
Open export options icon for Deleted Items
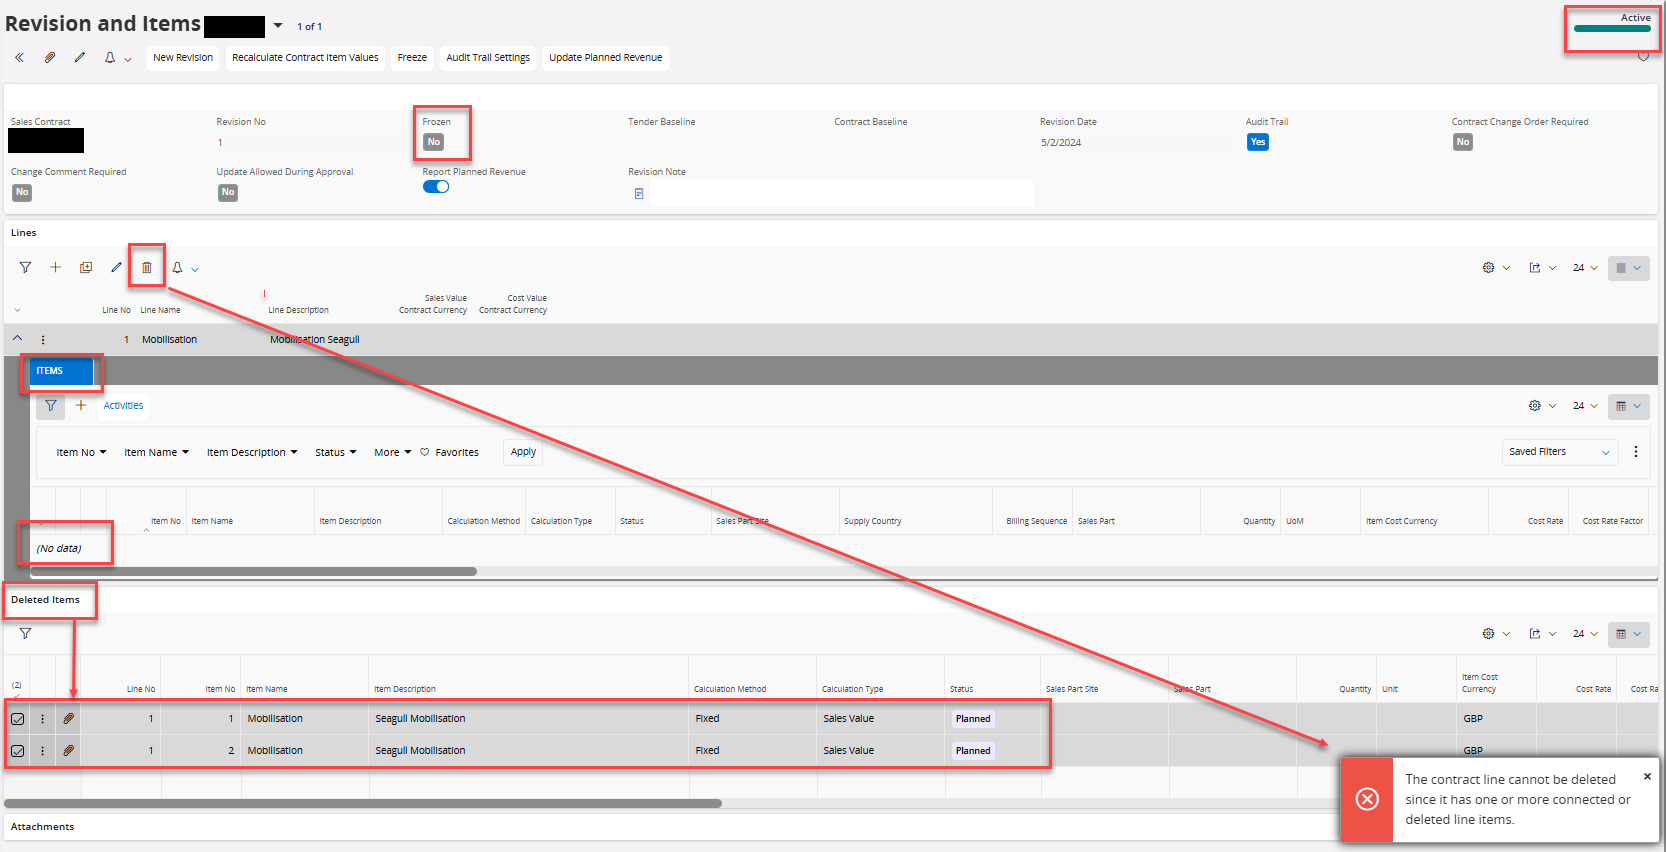click(1535, 634)
